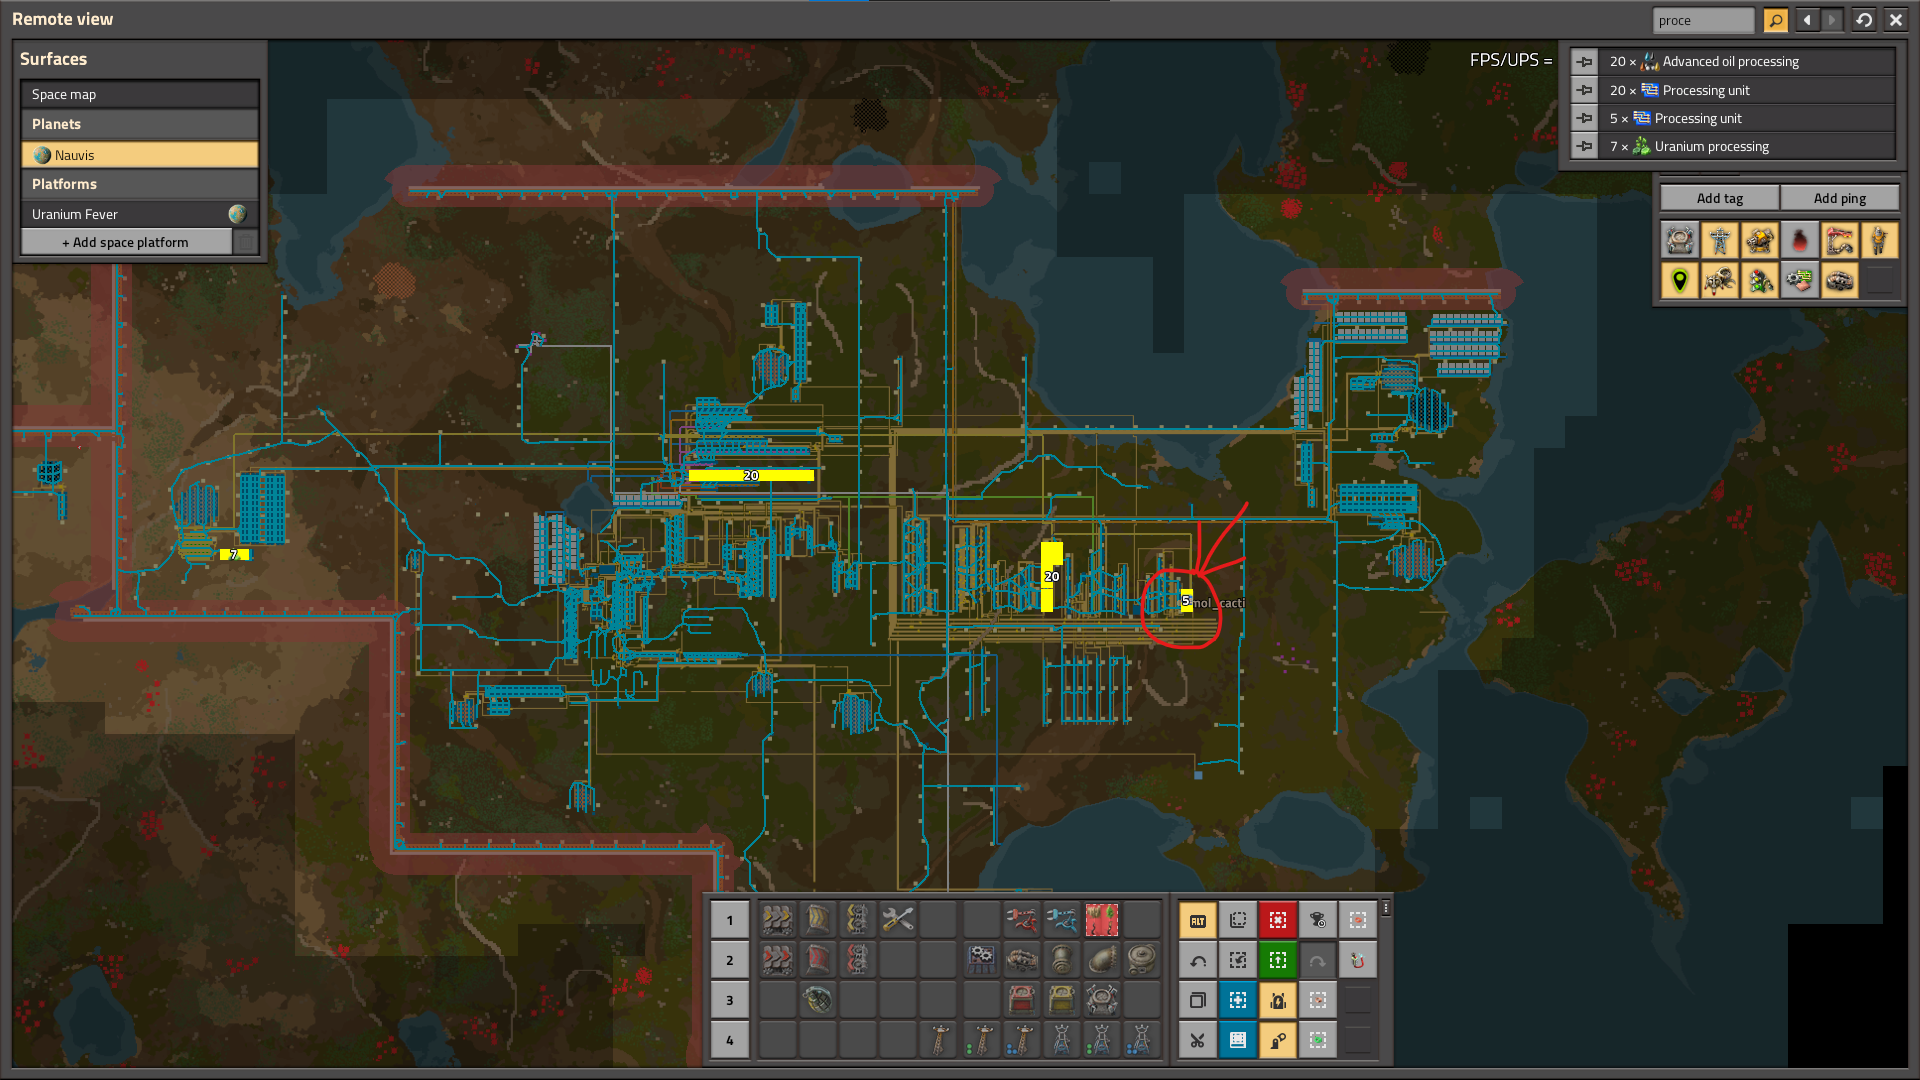Select the grenade in quickbar
Image resolution: width=1920 pixels, height=1080 pixels.
(817, 1000)
